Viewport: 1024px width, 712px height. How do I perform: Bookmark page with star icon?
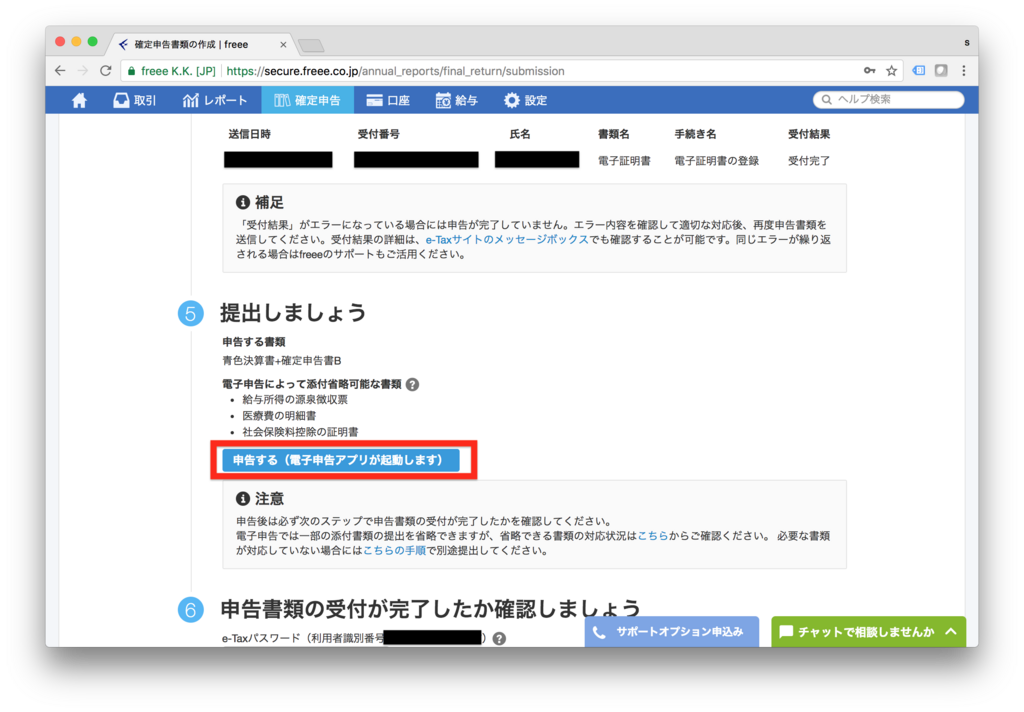coord(891,71)
